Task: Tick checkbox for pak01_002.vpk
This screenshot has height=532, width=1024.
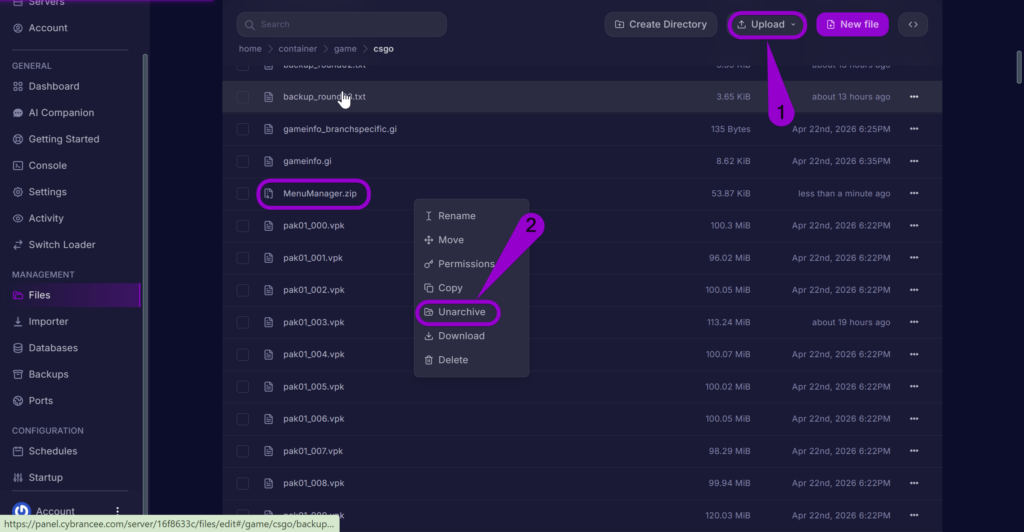Action: click(x=242, y=290)
